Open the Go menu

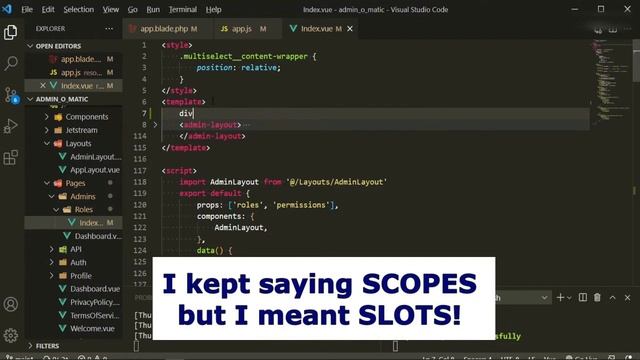pyautogui.click(x=133, y=9)
